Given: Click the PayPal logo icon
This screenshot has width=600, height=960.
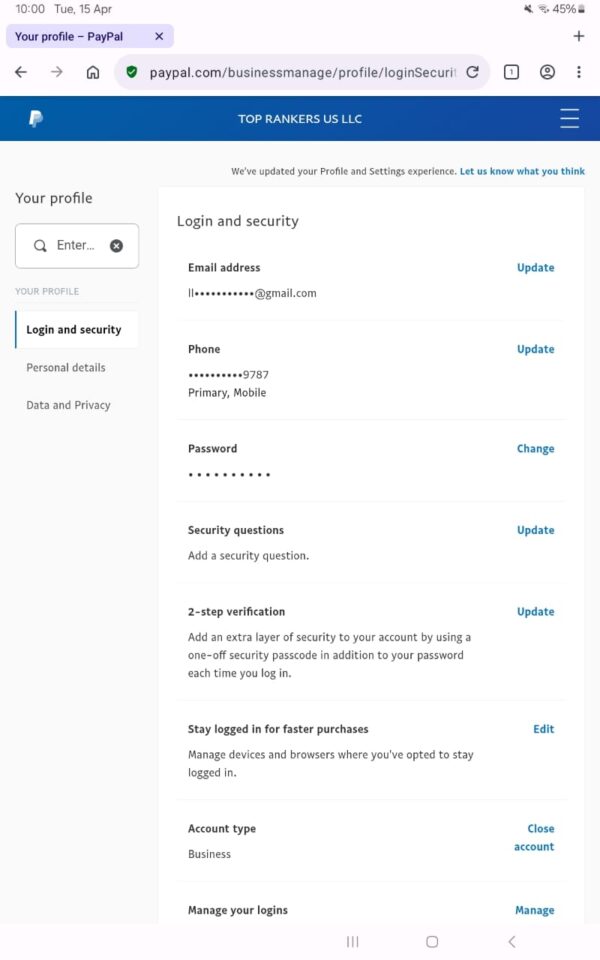Looking at the screenshot, I should point(36,119).
